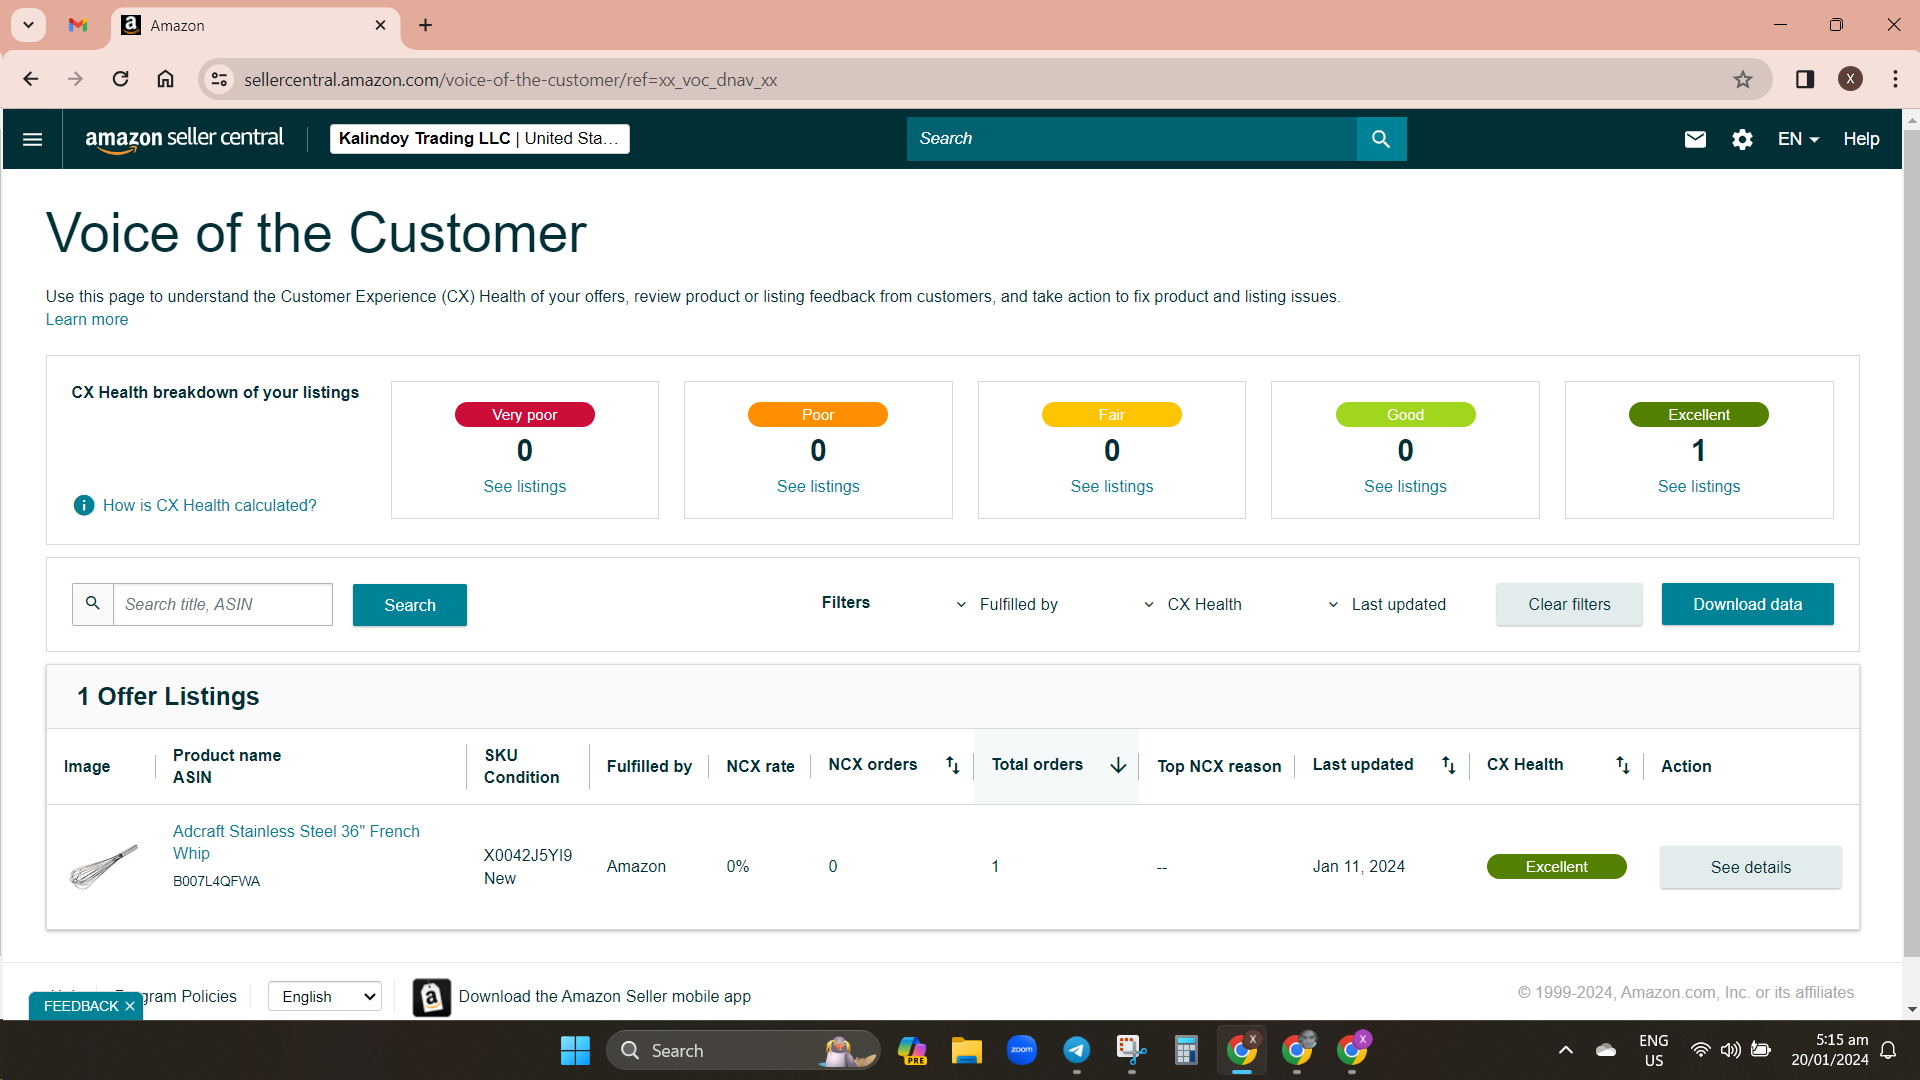Image resolution: width=1920 pixels, height=1080 pixels.
Task: Open How is CX Health calculated link
Action: (x=210, y=506)
